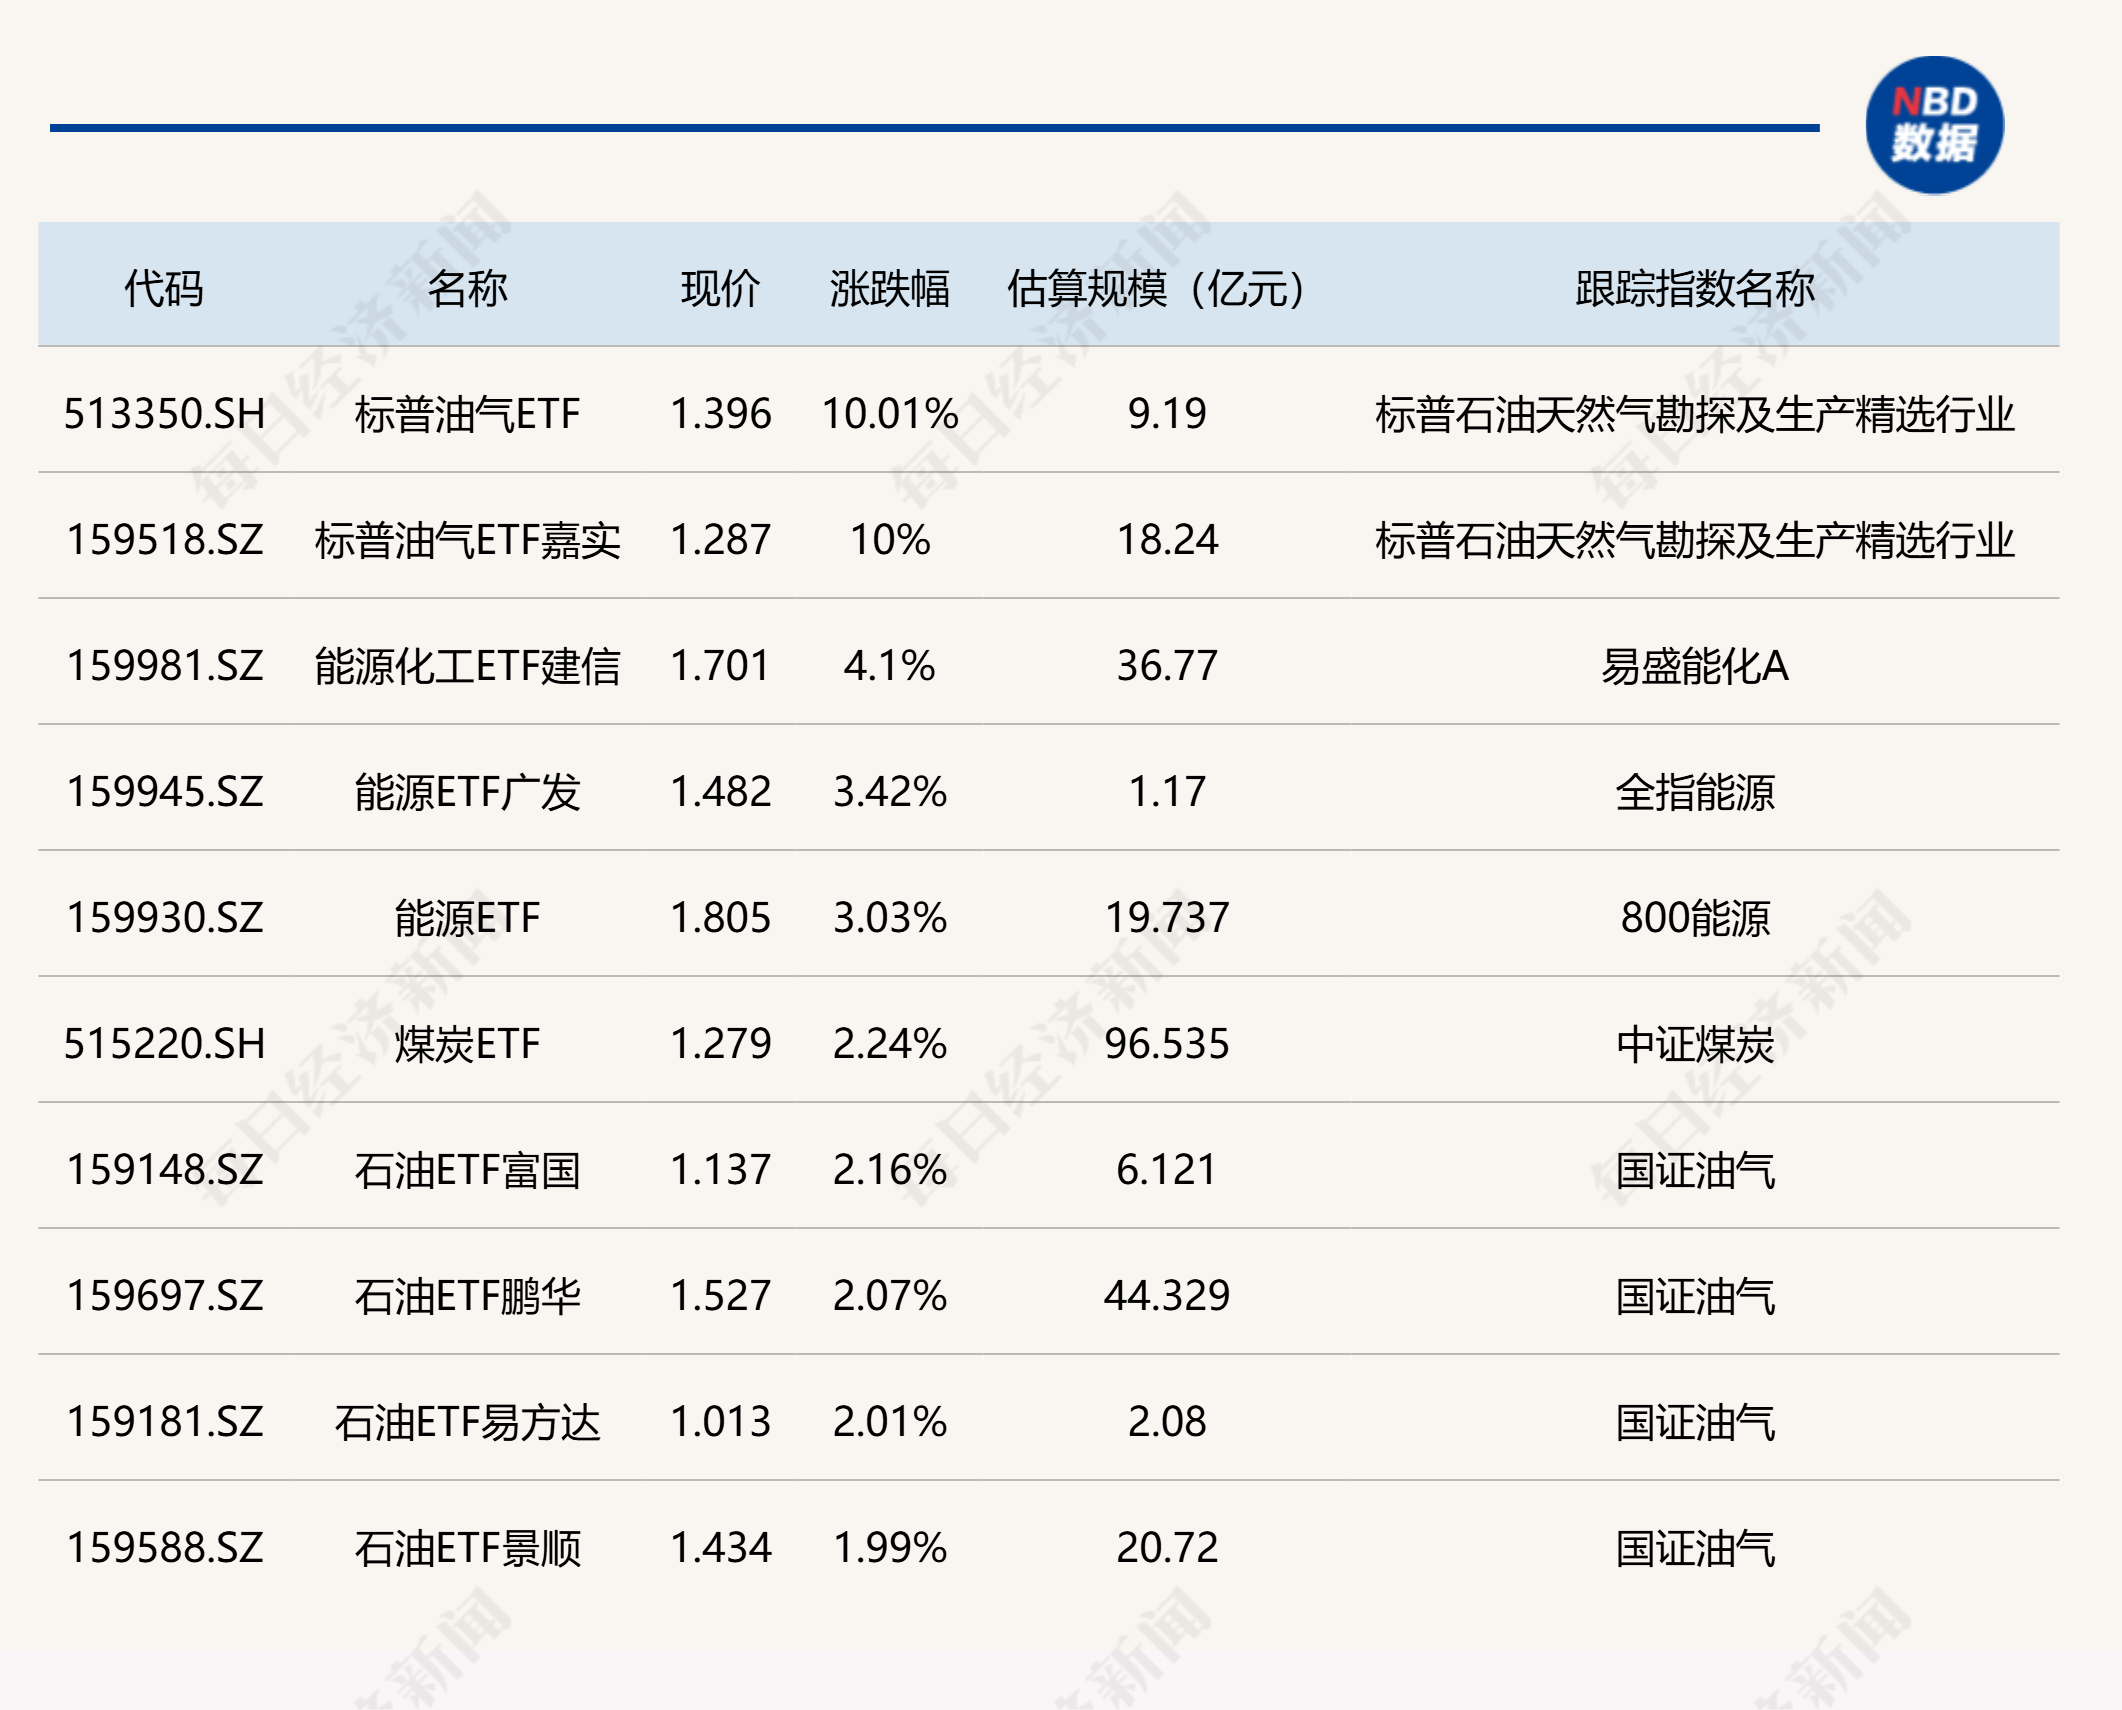Select the code 159981.SZ
The width and height of the screenshot is (2122, 1710).
click(164, 666)
